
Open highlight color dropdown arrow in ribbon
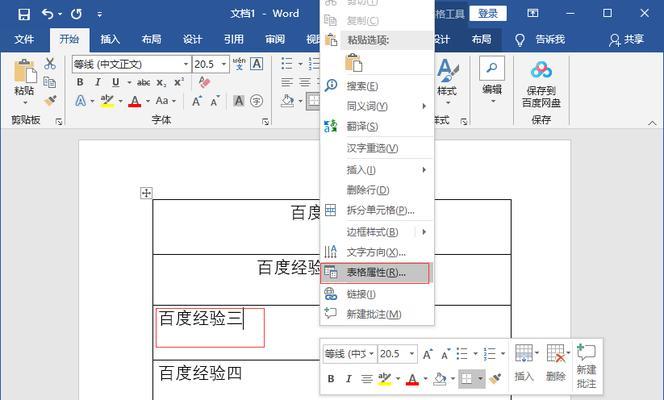pos(120,101)
